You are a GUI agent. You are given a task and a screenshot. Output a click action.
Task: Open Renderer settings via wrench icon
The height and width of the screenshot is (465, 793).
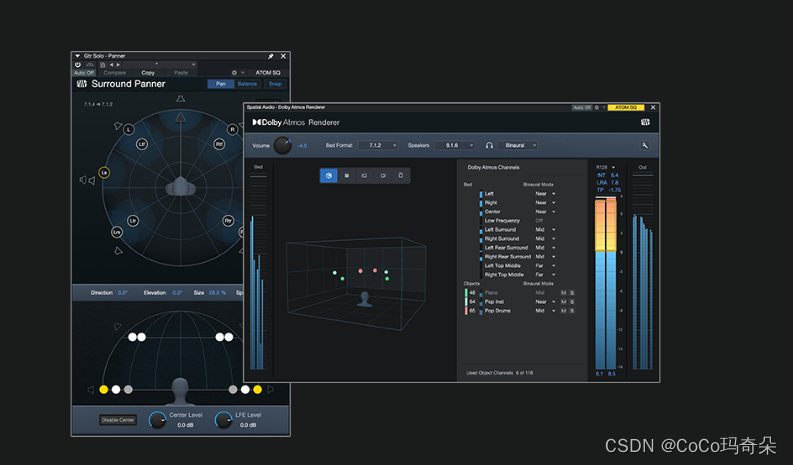(x=645, y=145)
